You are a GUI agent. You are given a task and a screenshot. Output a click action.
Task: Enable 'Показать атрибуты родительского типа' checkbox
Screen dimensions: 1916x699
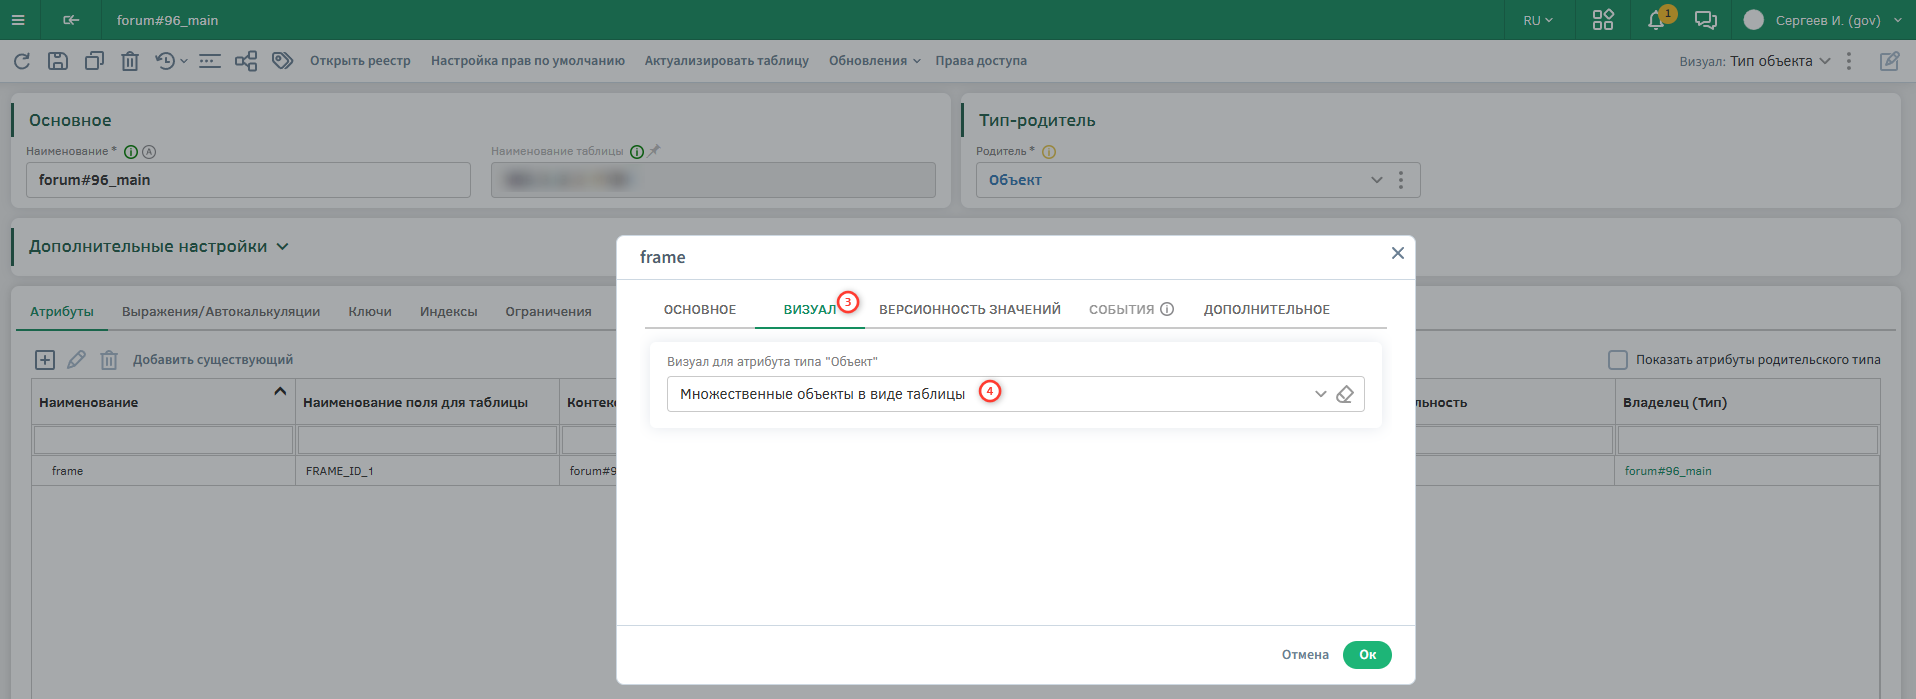pos(1617,360)
